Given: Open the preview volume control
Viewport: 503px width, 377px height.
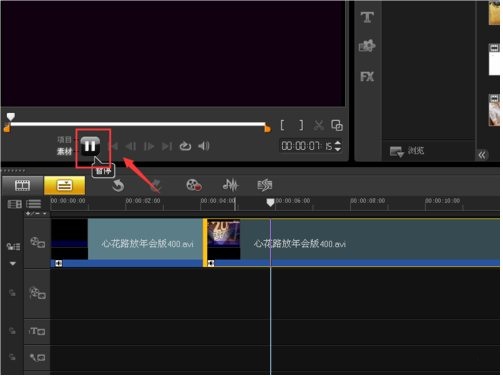Looking at the screenshot, I should 204,146.
